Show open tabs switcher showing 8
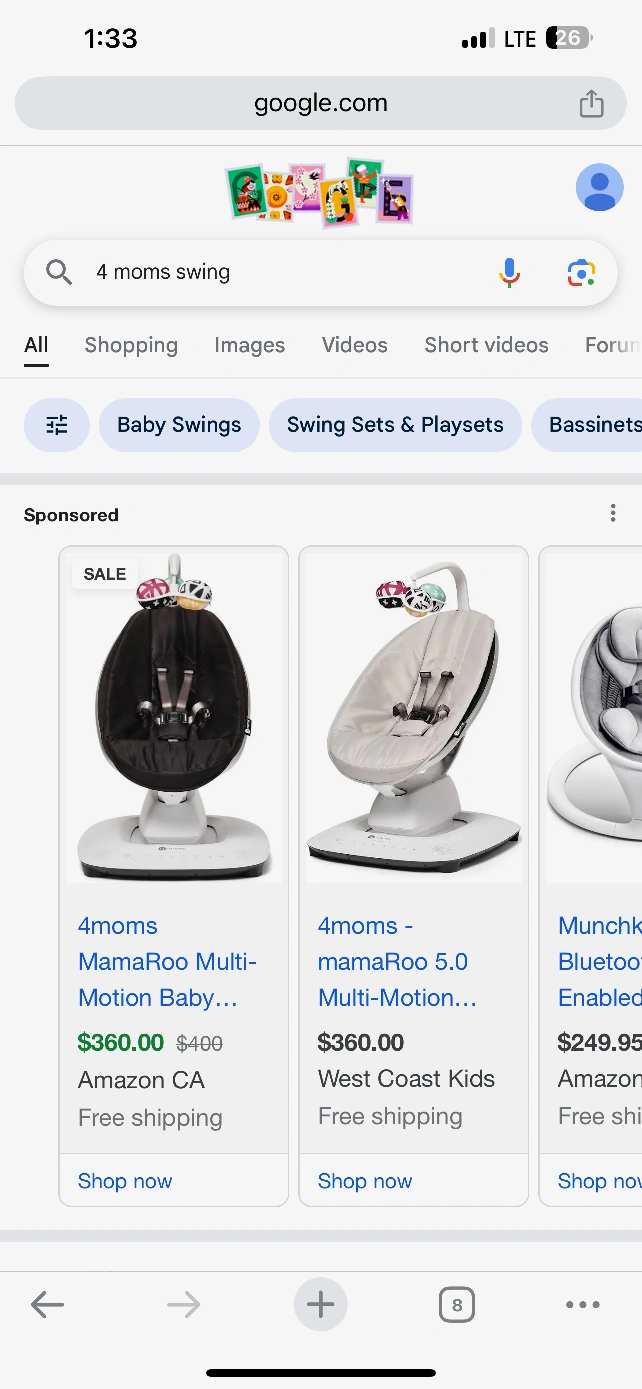 pyautogui.click(x=457, y=1304)
